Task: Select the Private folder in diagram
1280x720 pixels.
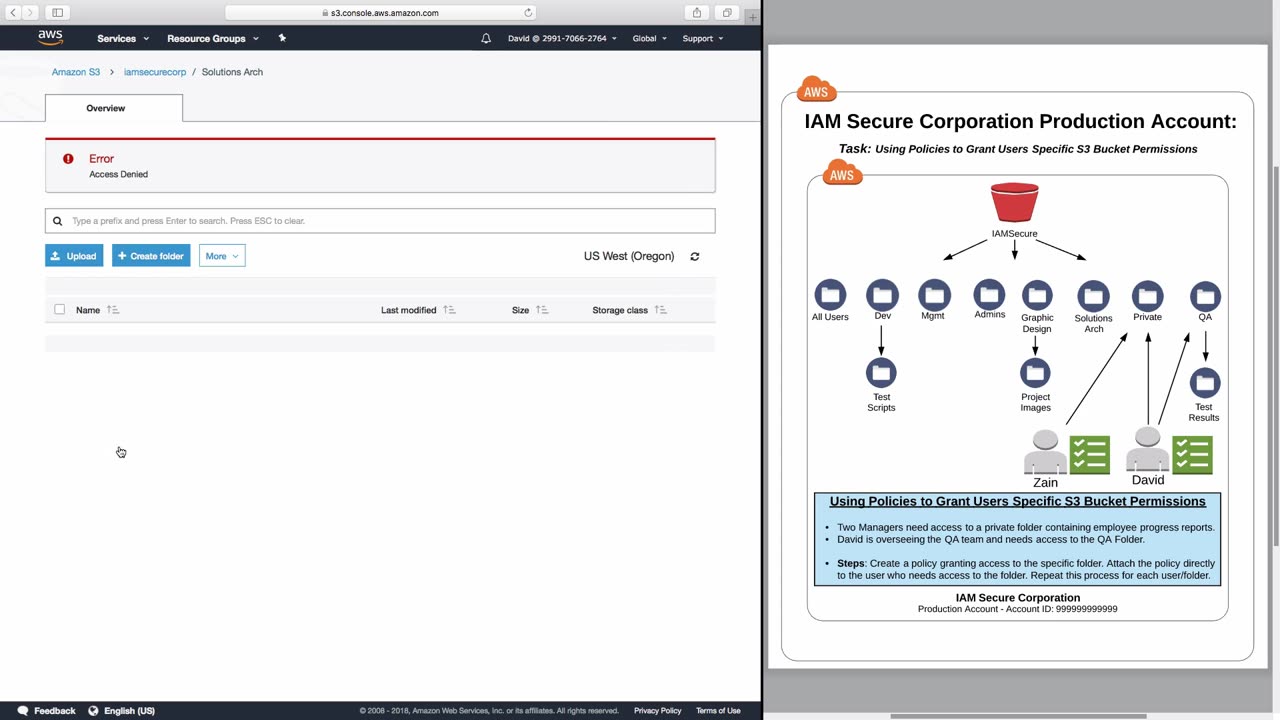Action: click(x=1147, y=295)
